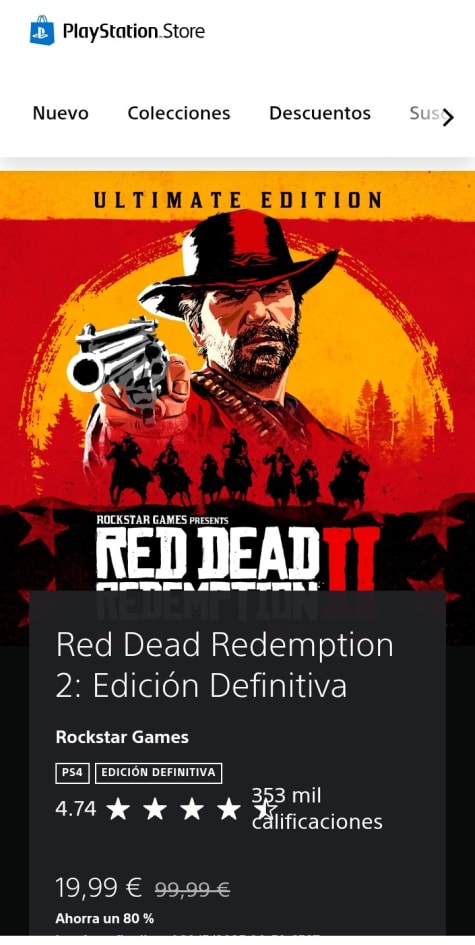Click the PlayStation Store shopping bag icon
The image size is (475, 945).
tap(42, 30)
